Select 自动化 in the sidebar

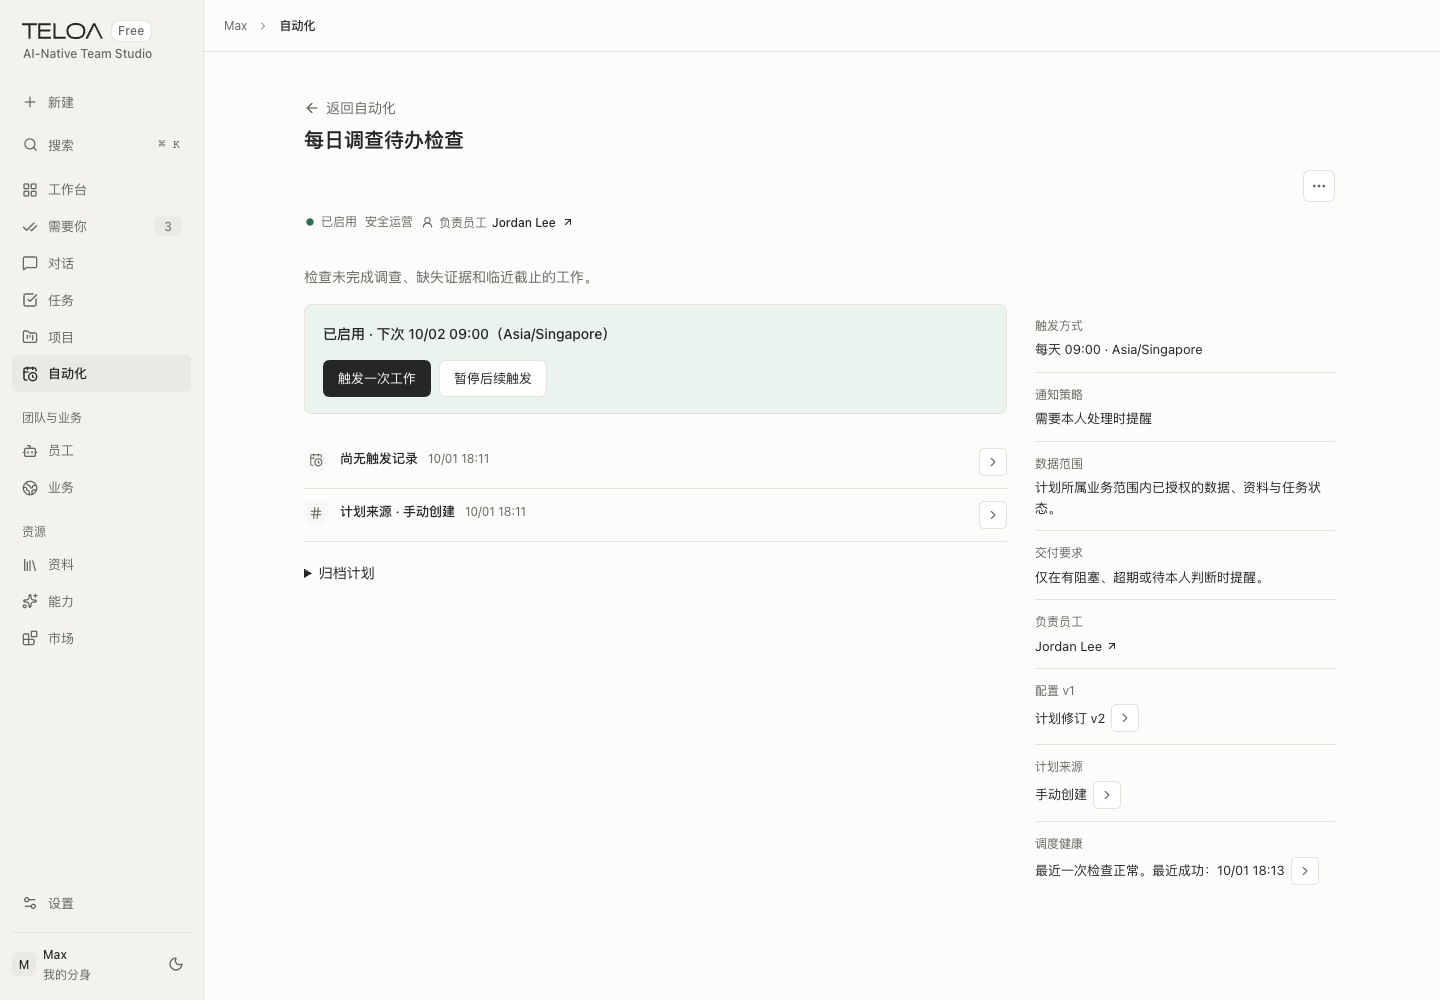[102, 374]
